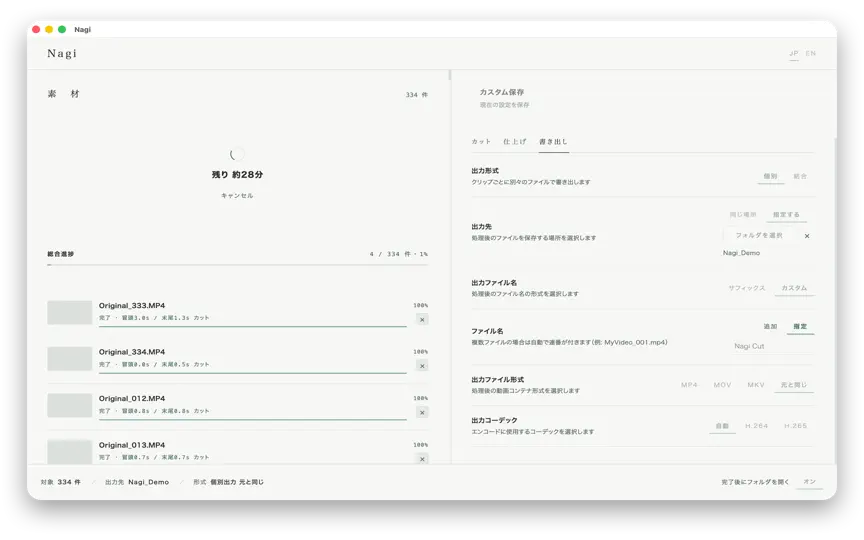Click the 残り 約28分 remaining time text
Image resolution: width=864 pixels, height=540 pixels.
tap(237, 175)
